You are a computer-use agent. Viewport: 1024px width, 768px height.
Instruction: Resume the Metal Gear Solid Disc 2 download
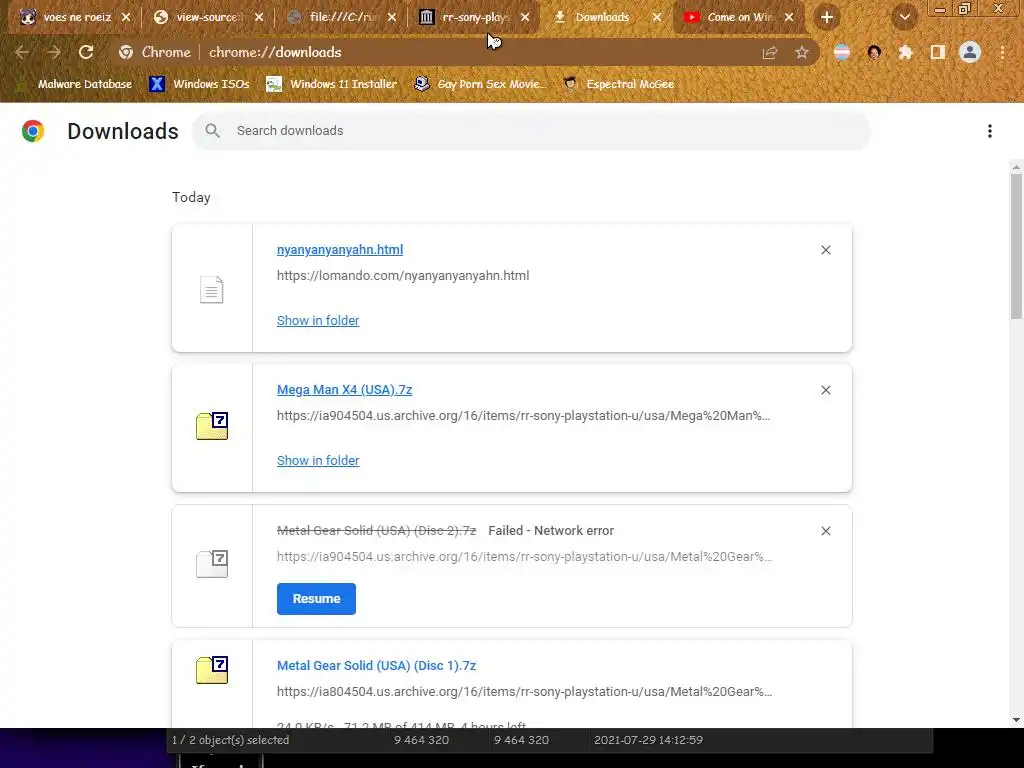(316, 599)
